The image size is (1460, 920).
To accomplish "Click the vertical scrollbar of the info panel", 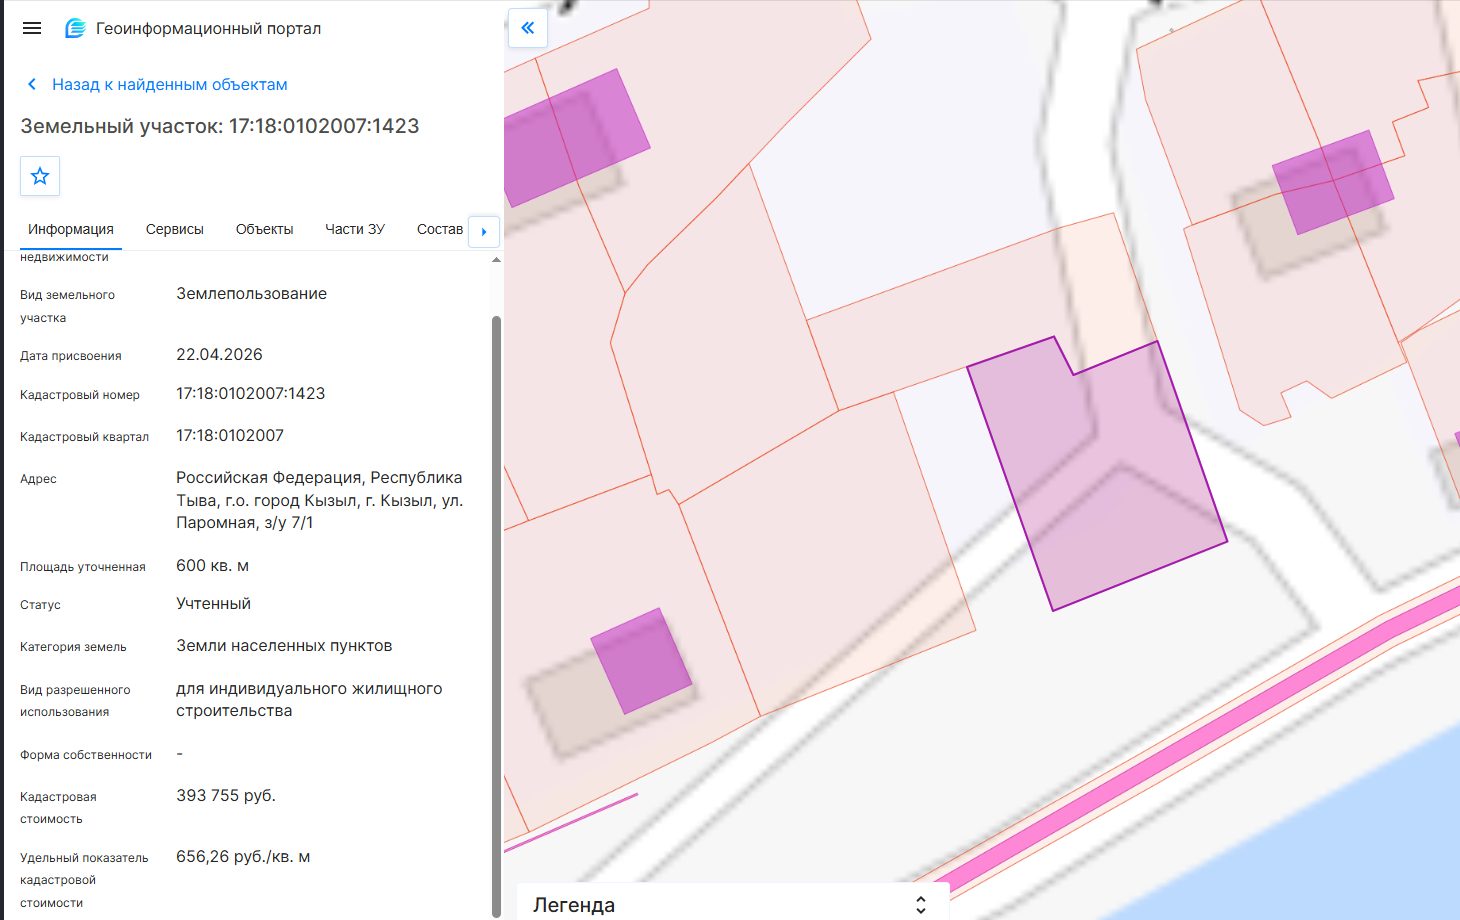I will coord(497,615).
